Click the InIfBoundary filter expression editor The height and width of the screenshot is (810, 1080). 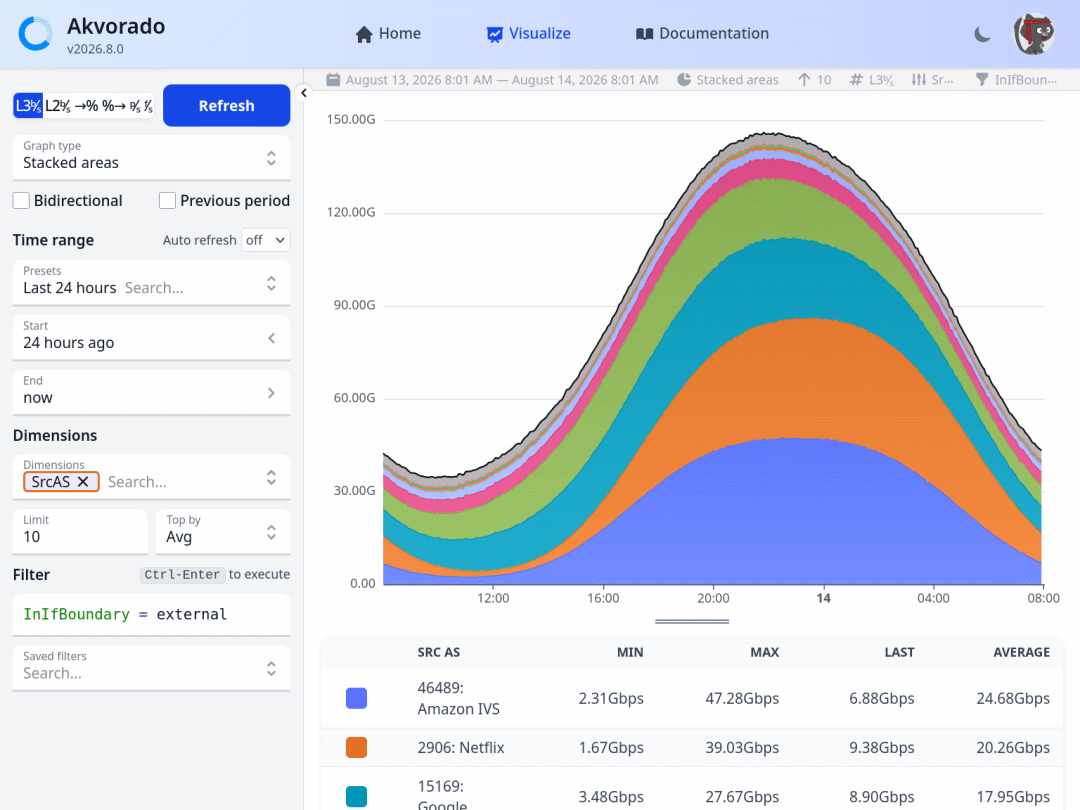(152, 614)
